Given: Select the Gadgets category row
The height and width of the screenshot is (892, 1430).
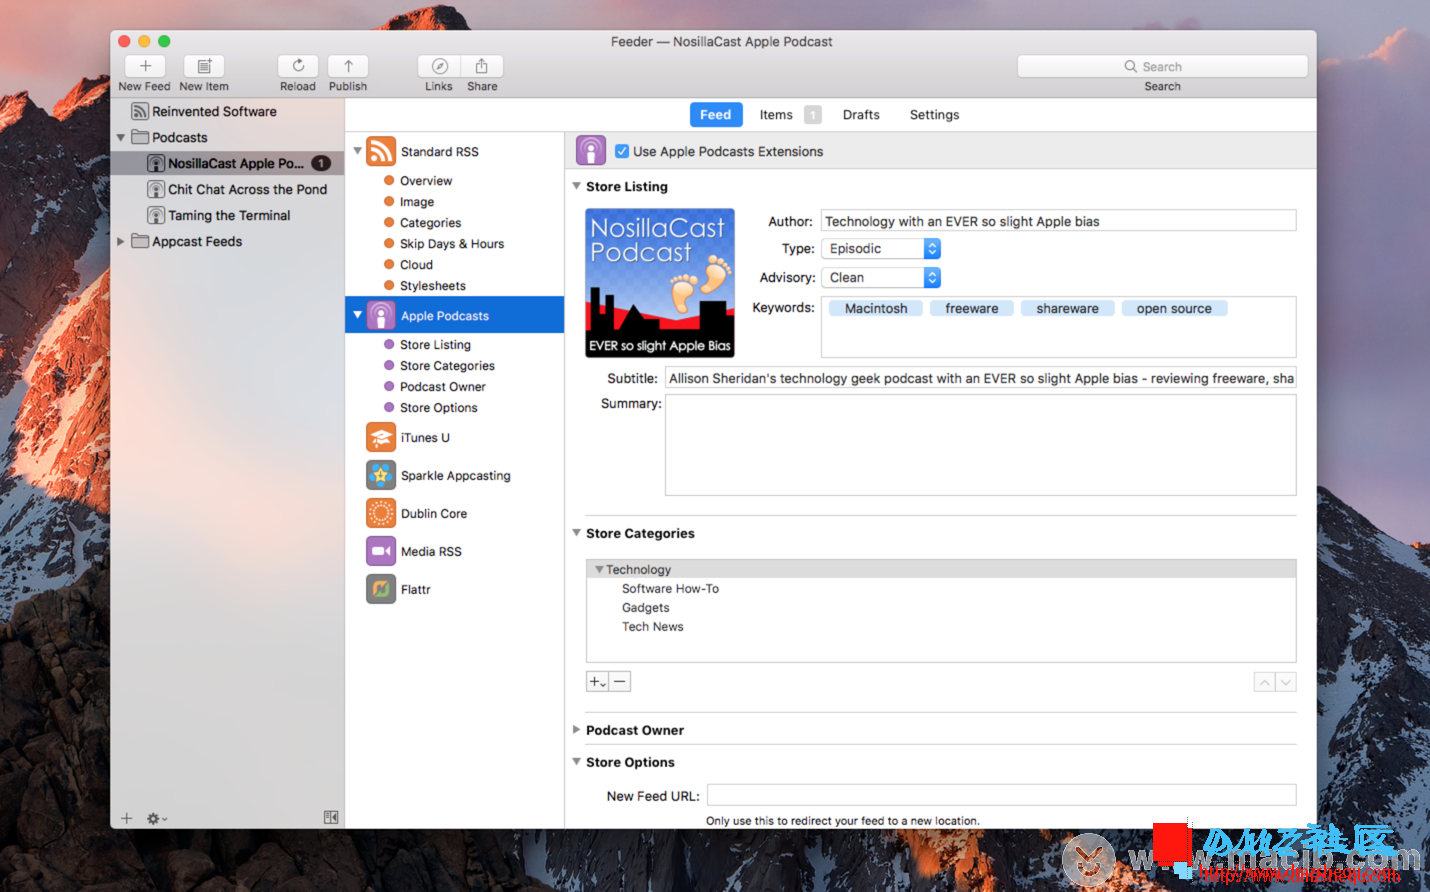Looking at the screenshot, I should click(941, 608).
